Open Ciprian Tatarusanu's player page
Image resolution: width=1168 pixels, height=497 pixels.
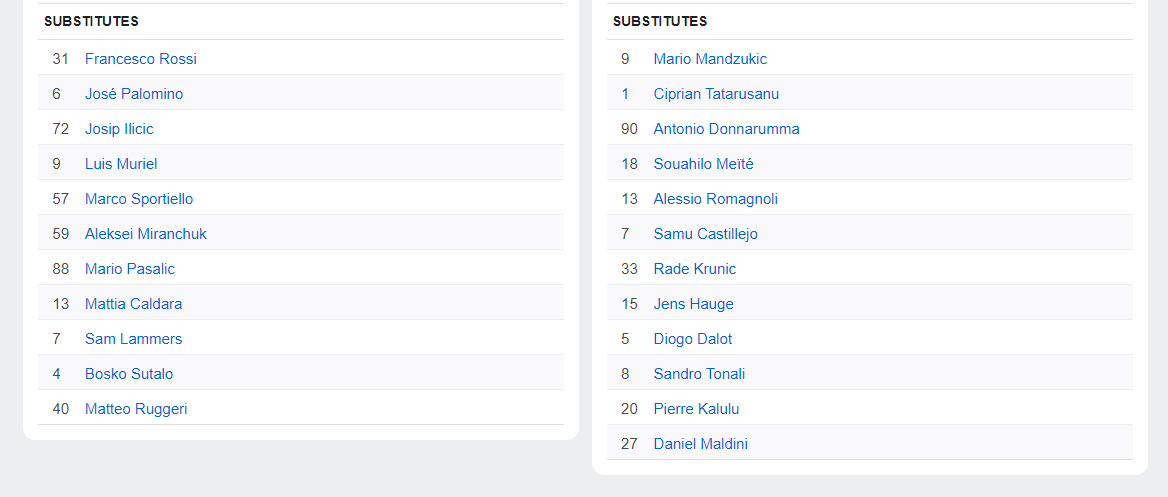716,94
